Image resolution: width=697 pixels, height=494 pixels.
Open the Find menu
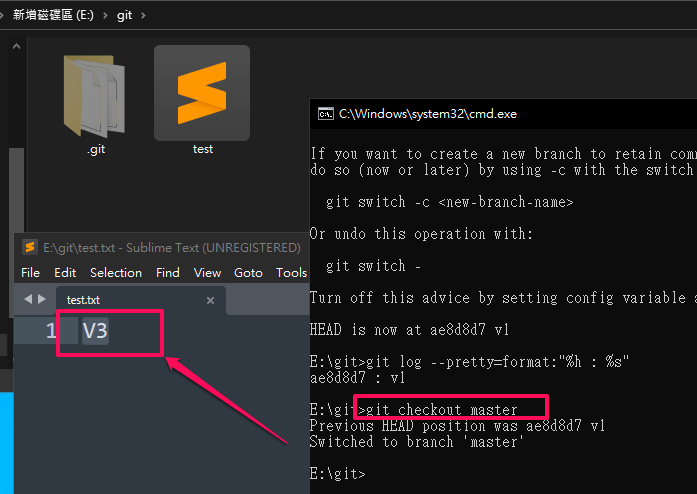168,273
